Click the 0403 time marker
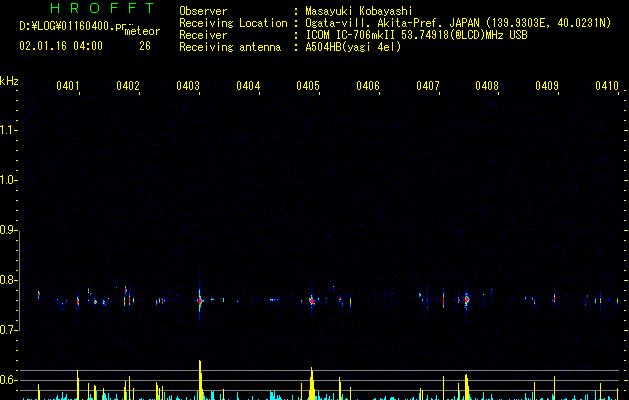 click(x=188, y=86)
